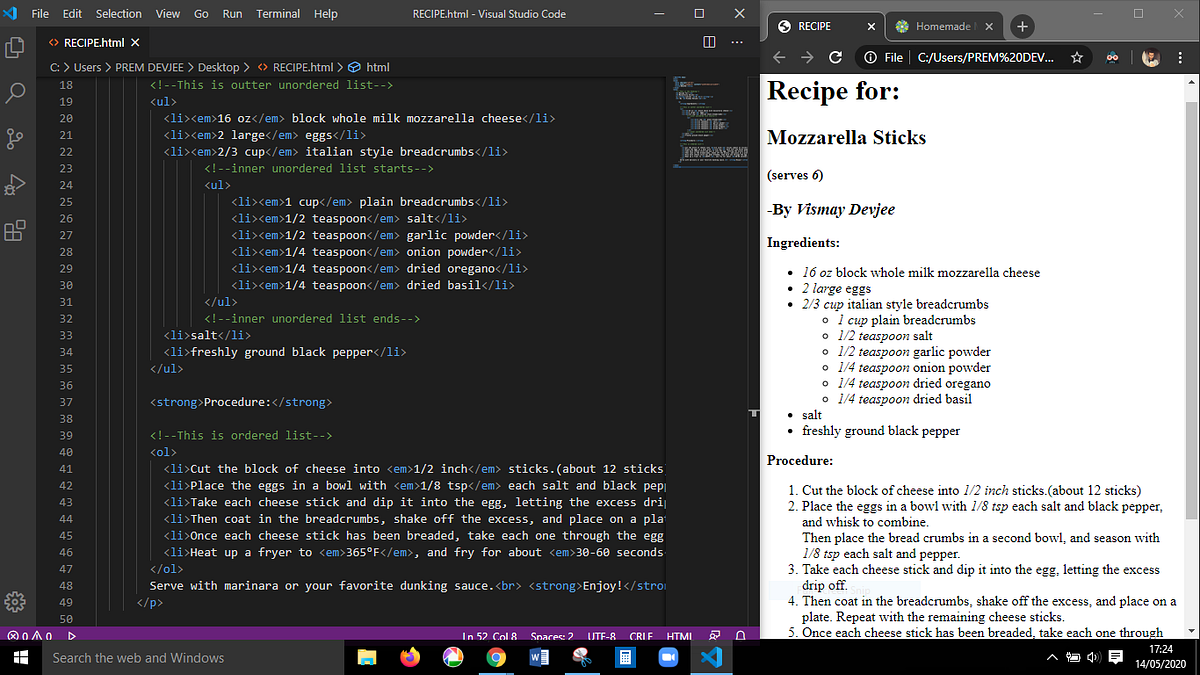Split the editor using the split icon
1200x675 pixels.
[x=709, y=42]
